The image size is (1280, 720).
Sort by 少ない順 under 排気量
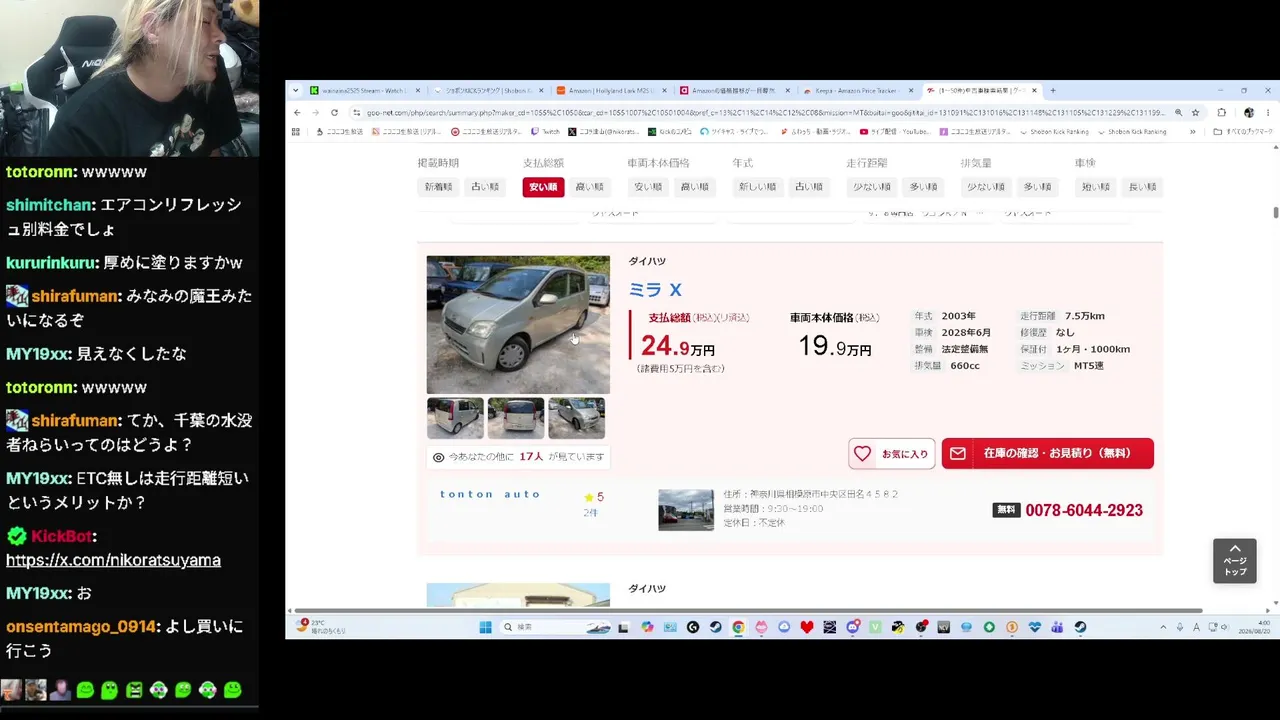[x=985, y=187]
